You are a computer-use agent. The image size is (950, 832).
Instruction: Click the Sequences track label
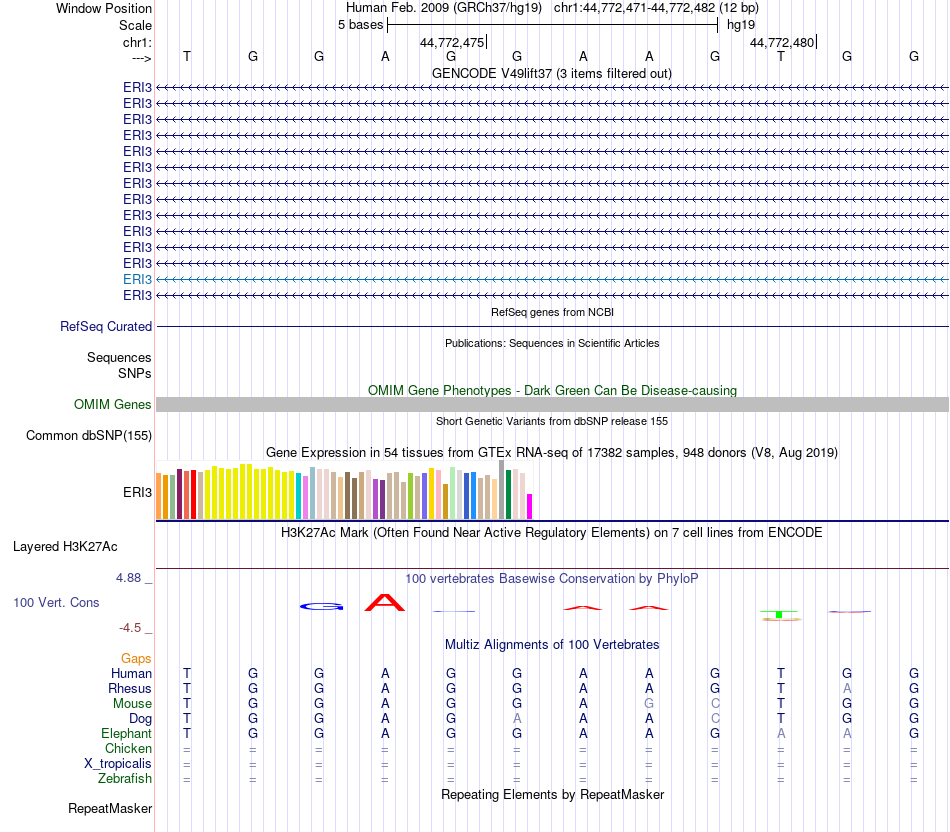tap(119, 358)
